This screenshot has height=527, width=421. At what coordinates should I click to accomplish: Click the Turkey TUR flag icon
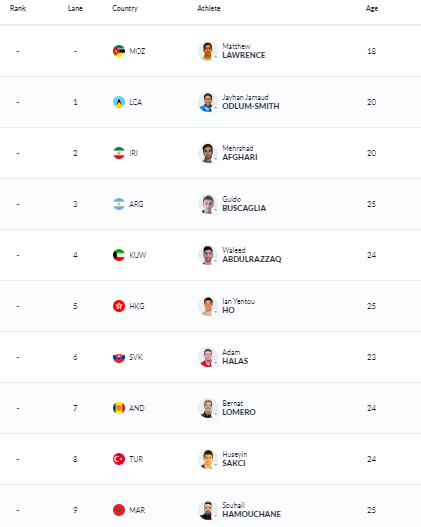coord(119,459)
